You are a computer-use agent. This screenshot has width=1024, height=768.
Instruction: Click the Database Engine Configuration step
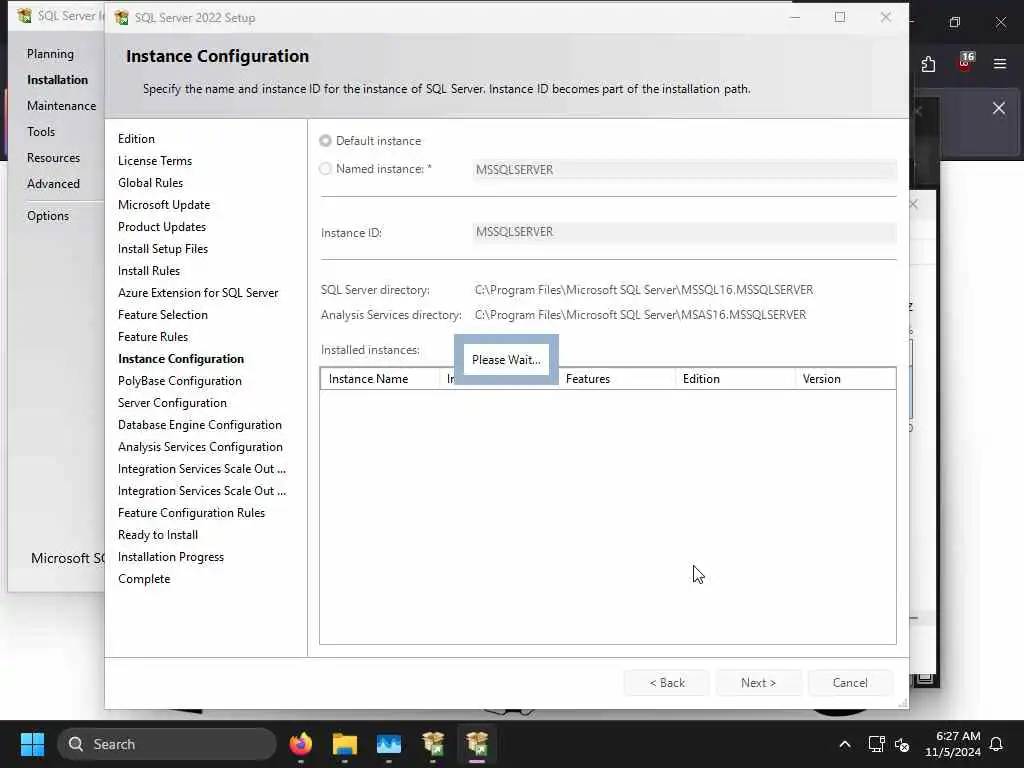[x=200, y=424]
